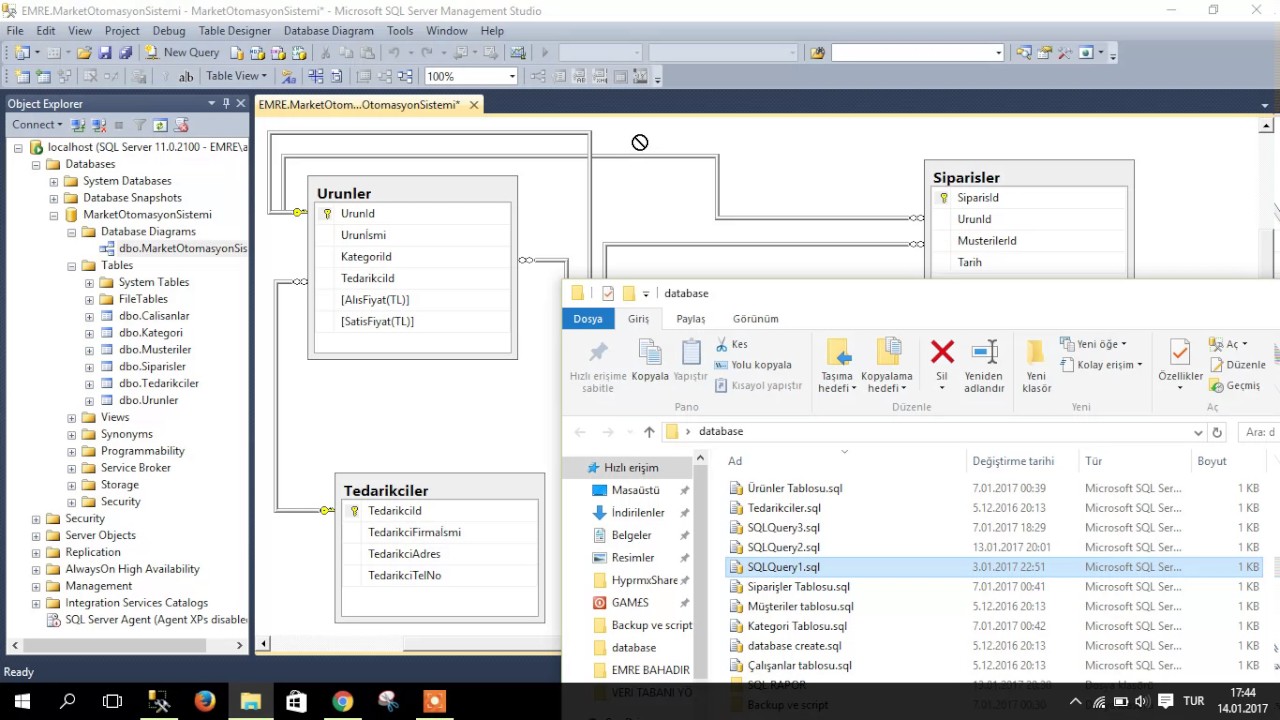
Task: Expand the dbo.Urunler table node
Action: [89, 400]
